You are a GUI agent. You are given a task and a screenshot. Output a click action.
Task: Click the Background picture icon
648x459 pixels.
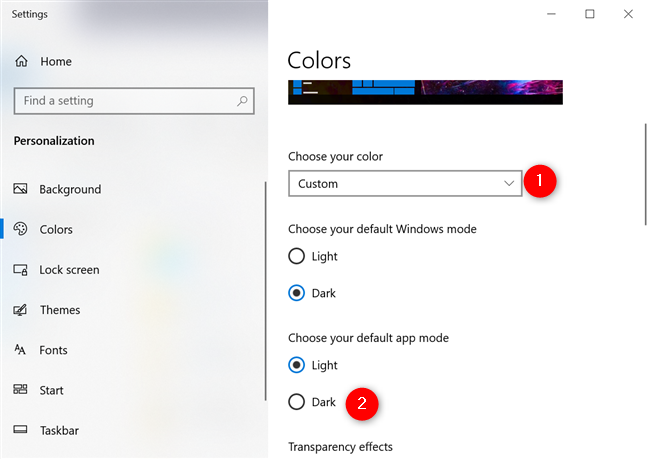point(20,189)
